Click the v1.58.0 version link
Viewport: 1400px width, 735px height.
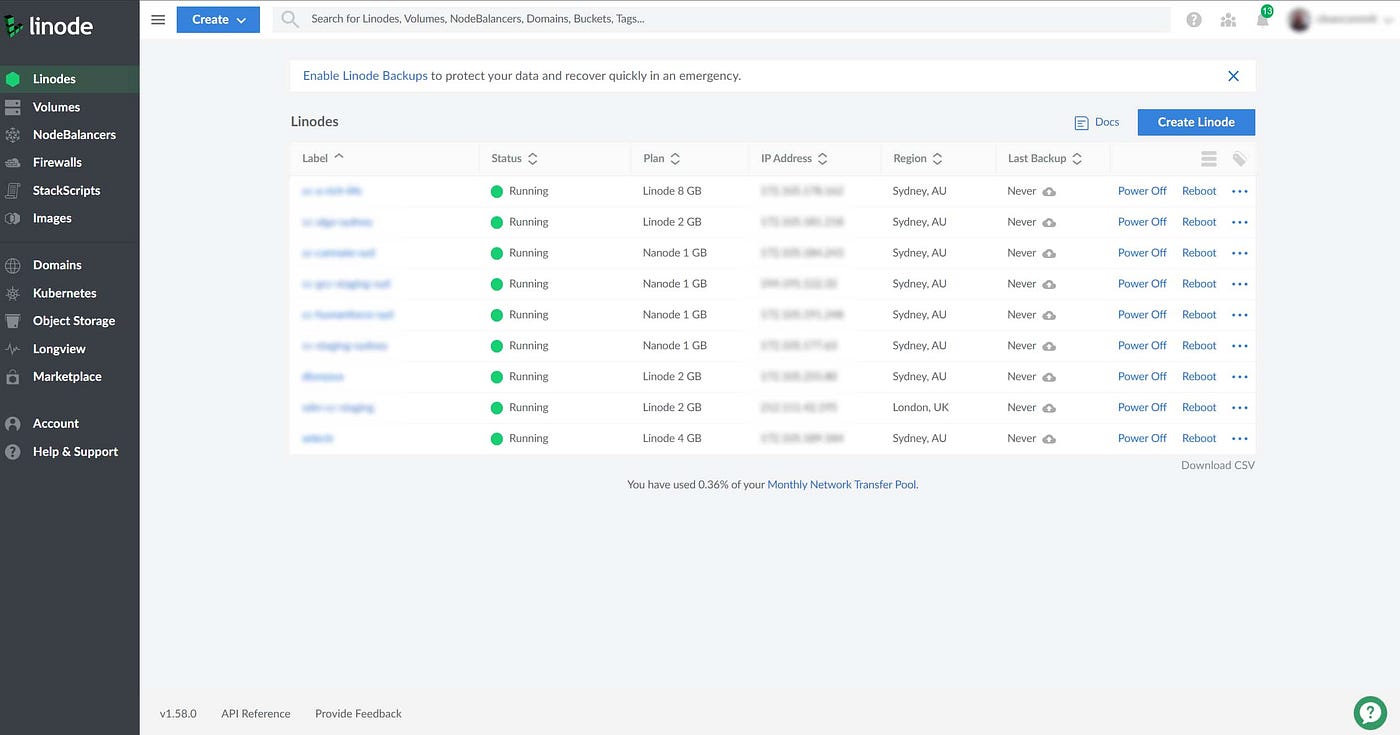pyautogui.click(x=178, y=714)
